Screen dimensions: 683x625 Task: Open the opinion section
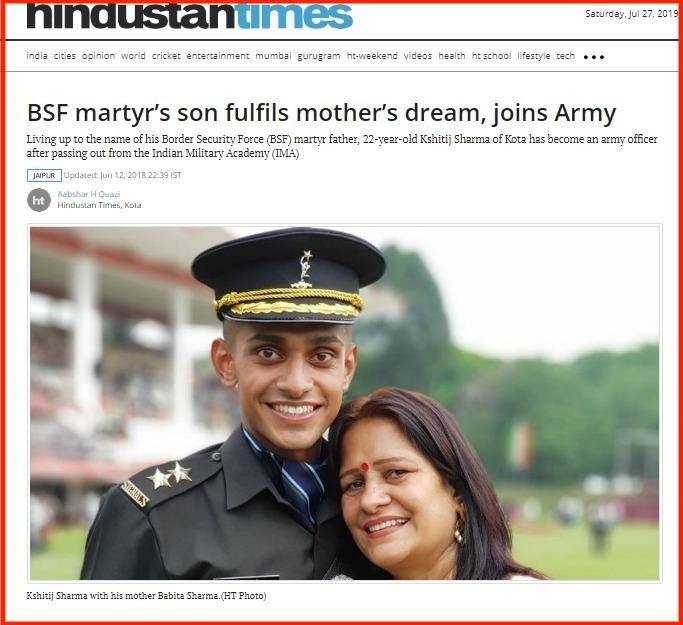[x=98, y=56]
